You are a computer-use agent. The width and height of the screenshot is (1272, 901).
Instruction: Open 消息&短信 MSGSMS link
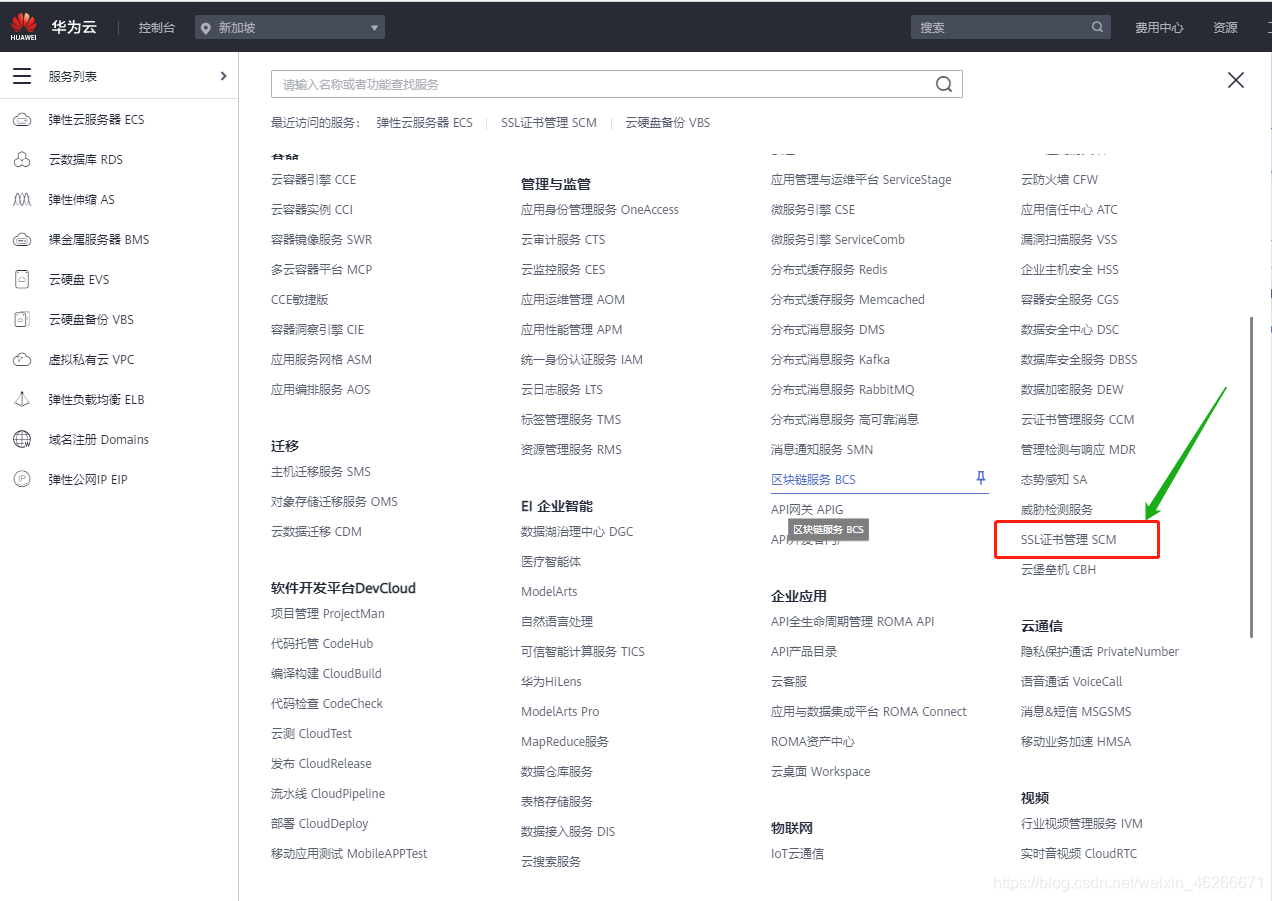(x=1076, y=712)
